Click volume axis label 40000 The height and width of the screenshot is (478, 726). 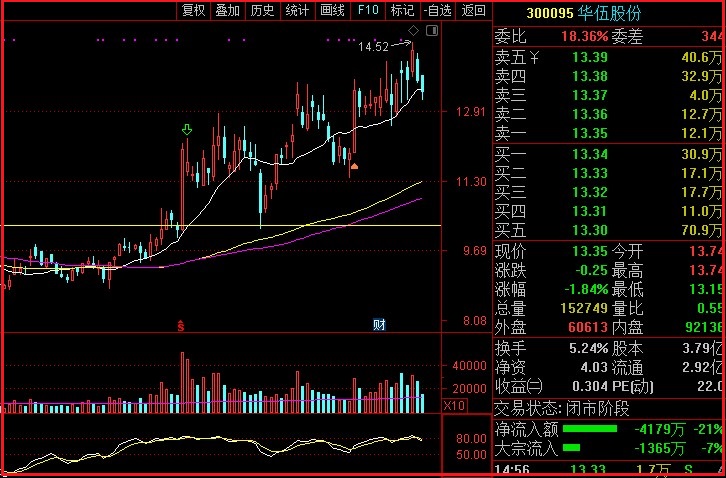tap(469, 365)
